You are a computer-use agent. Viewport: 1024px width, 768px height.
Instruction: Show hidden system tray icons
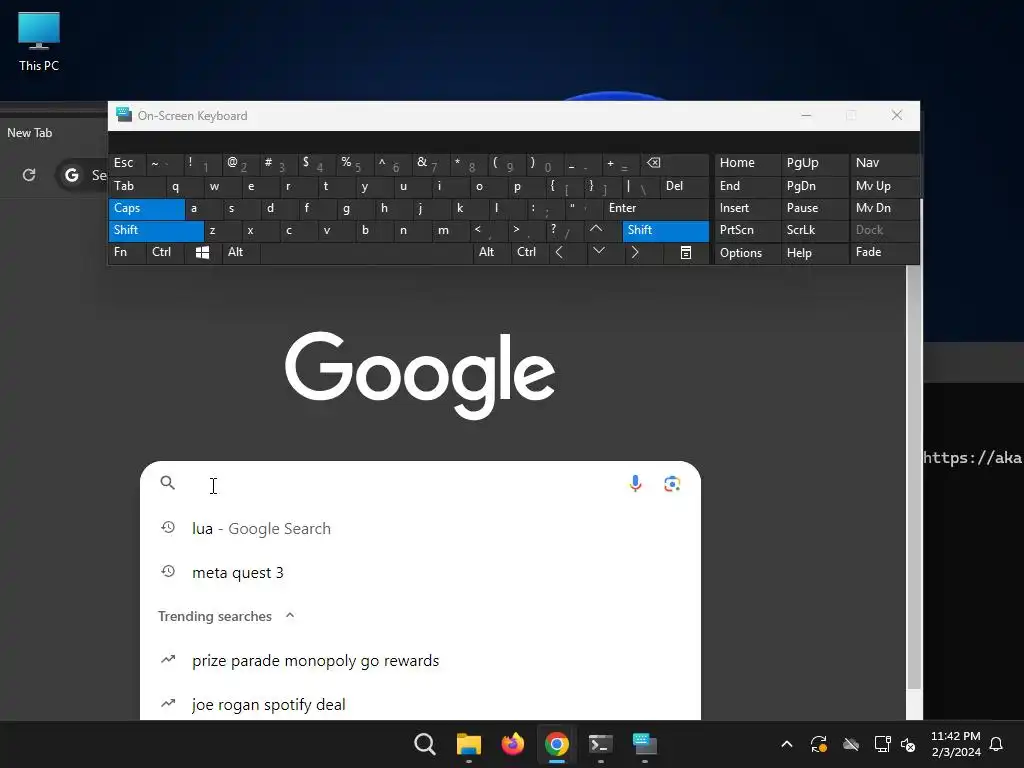point(787,744)
